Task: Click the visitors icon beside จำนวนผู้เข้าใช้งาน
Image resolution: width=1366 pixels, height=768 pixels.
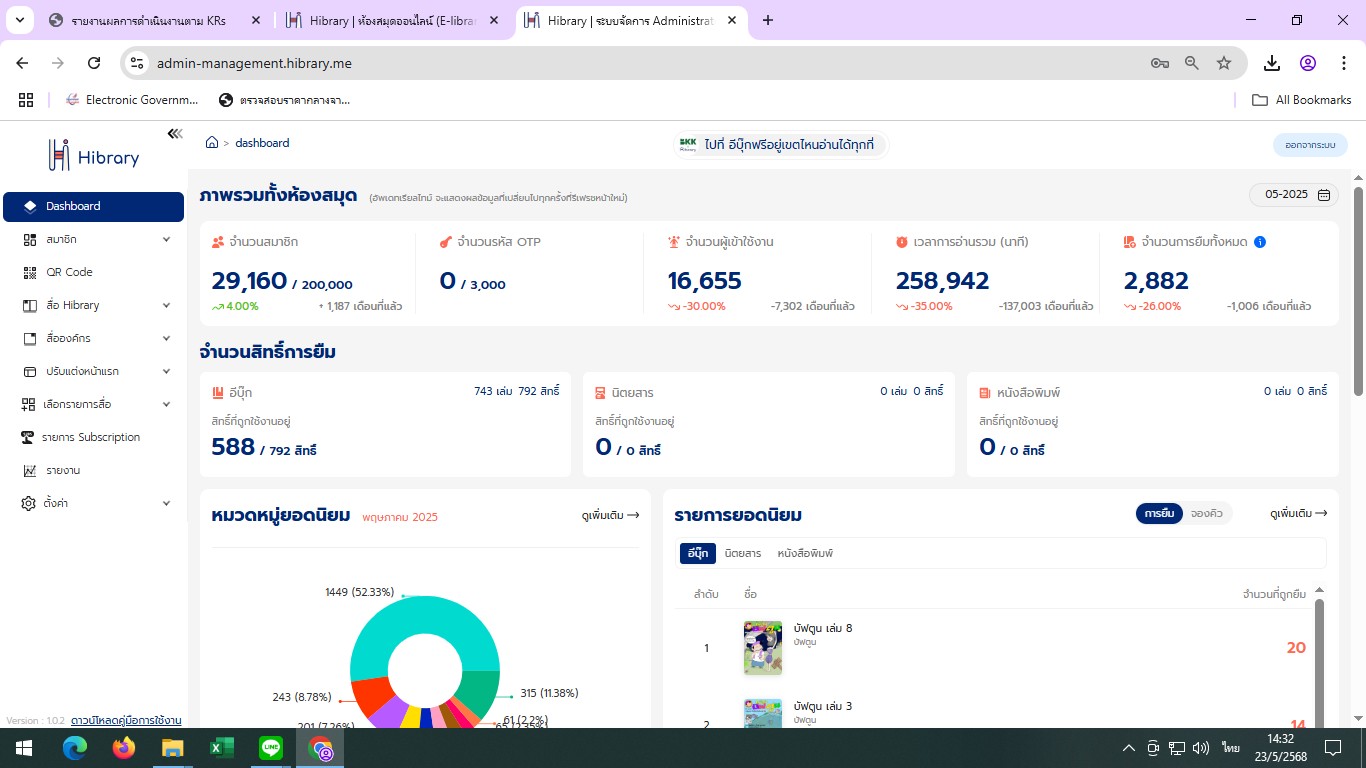Action: 674,242
